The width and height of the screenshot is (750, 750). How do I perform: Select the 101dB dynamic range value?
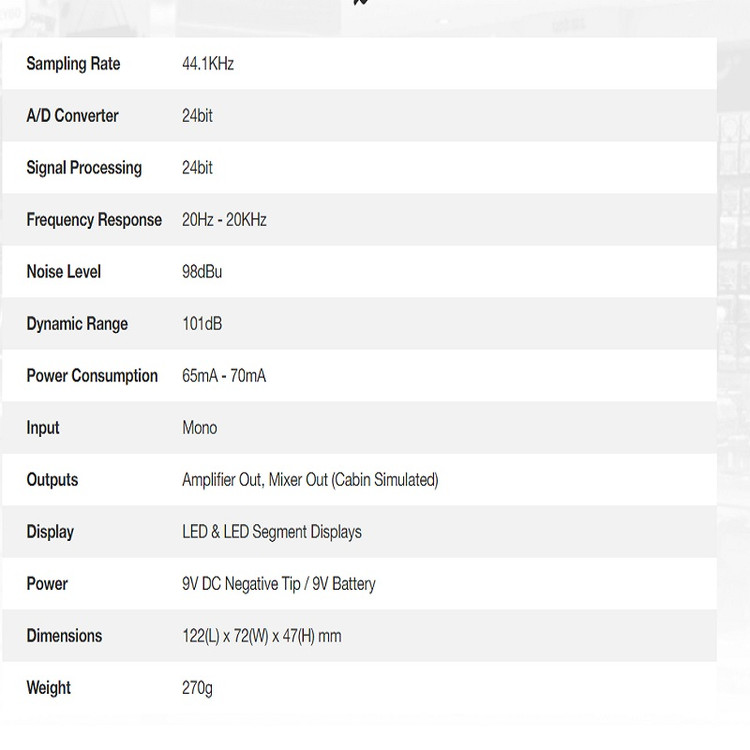click(202, 324)
